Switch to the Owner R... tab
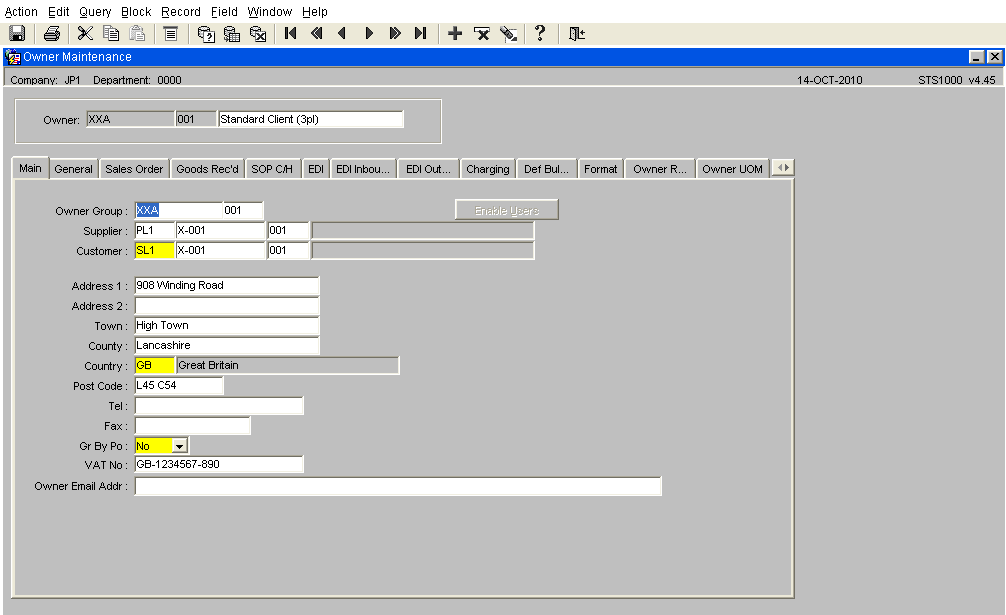Screen dimensions: 1006x615 tap(660, 169)
